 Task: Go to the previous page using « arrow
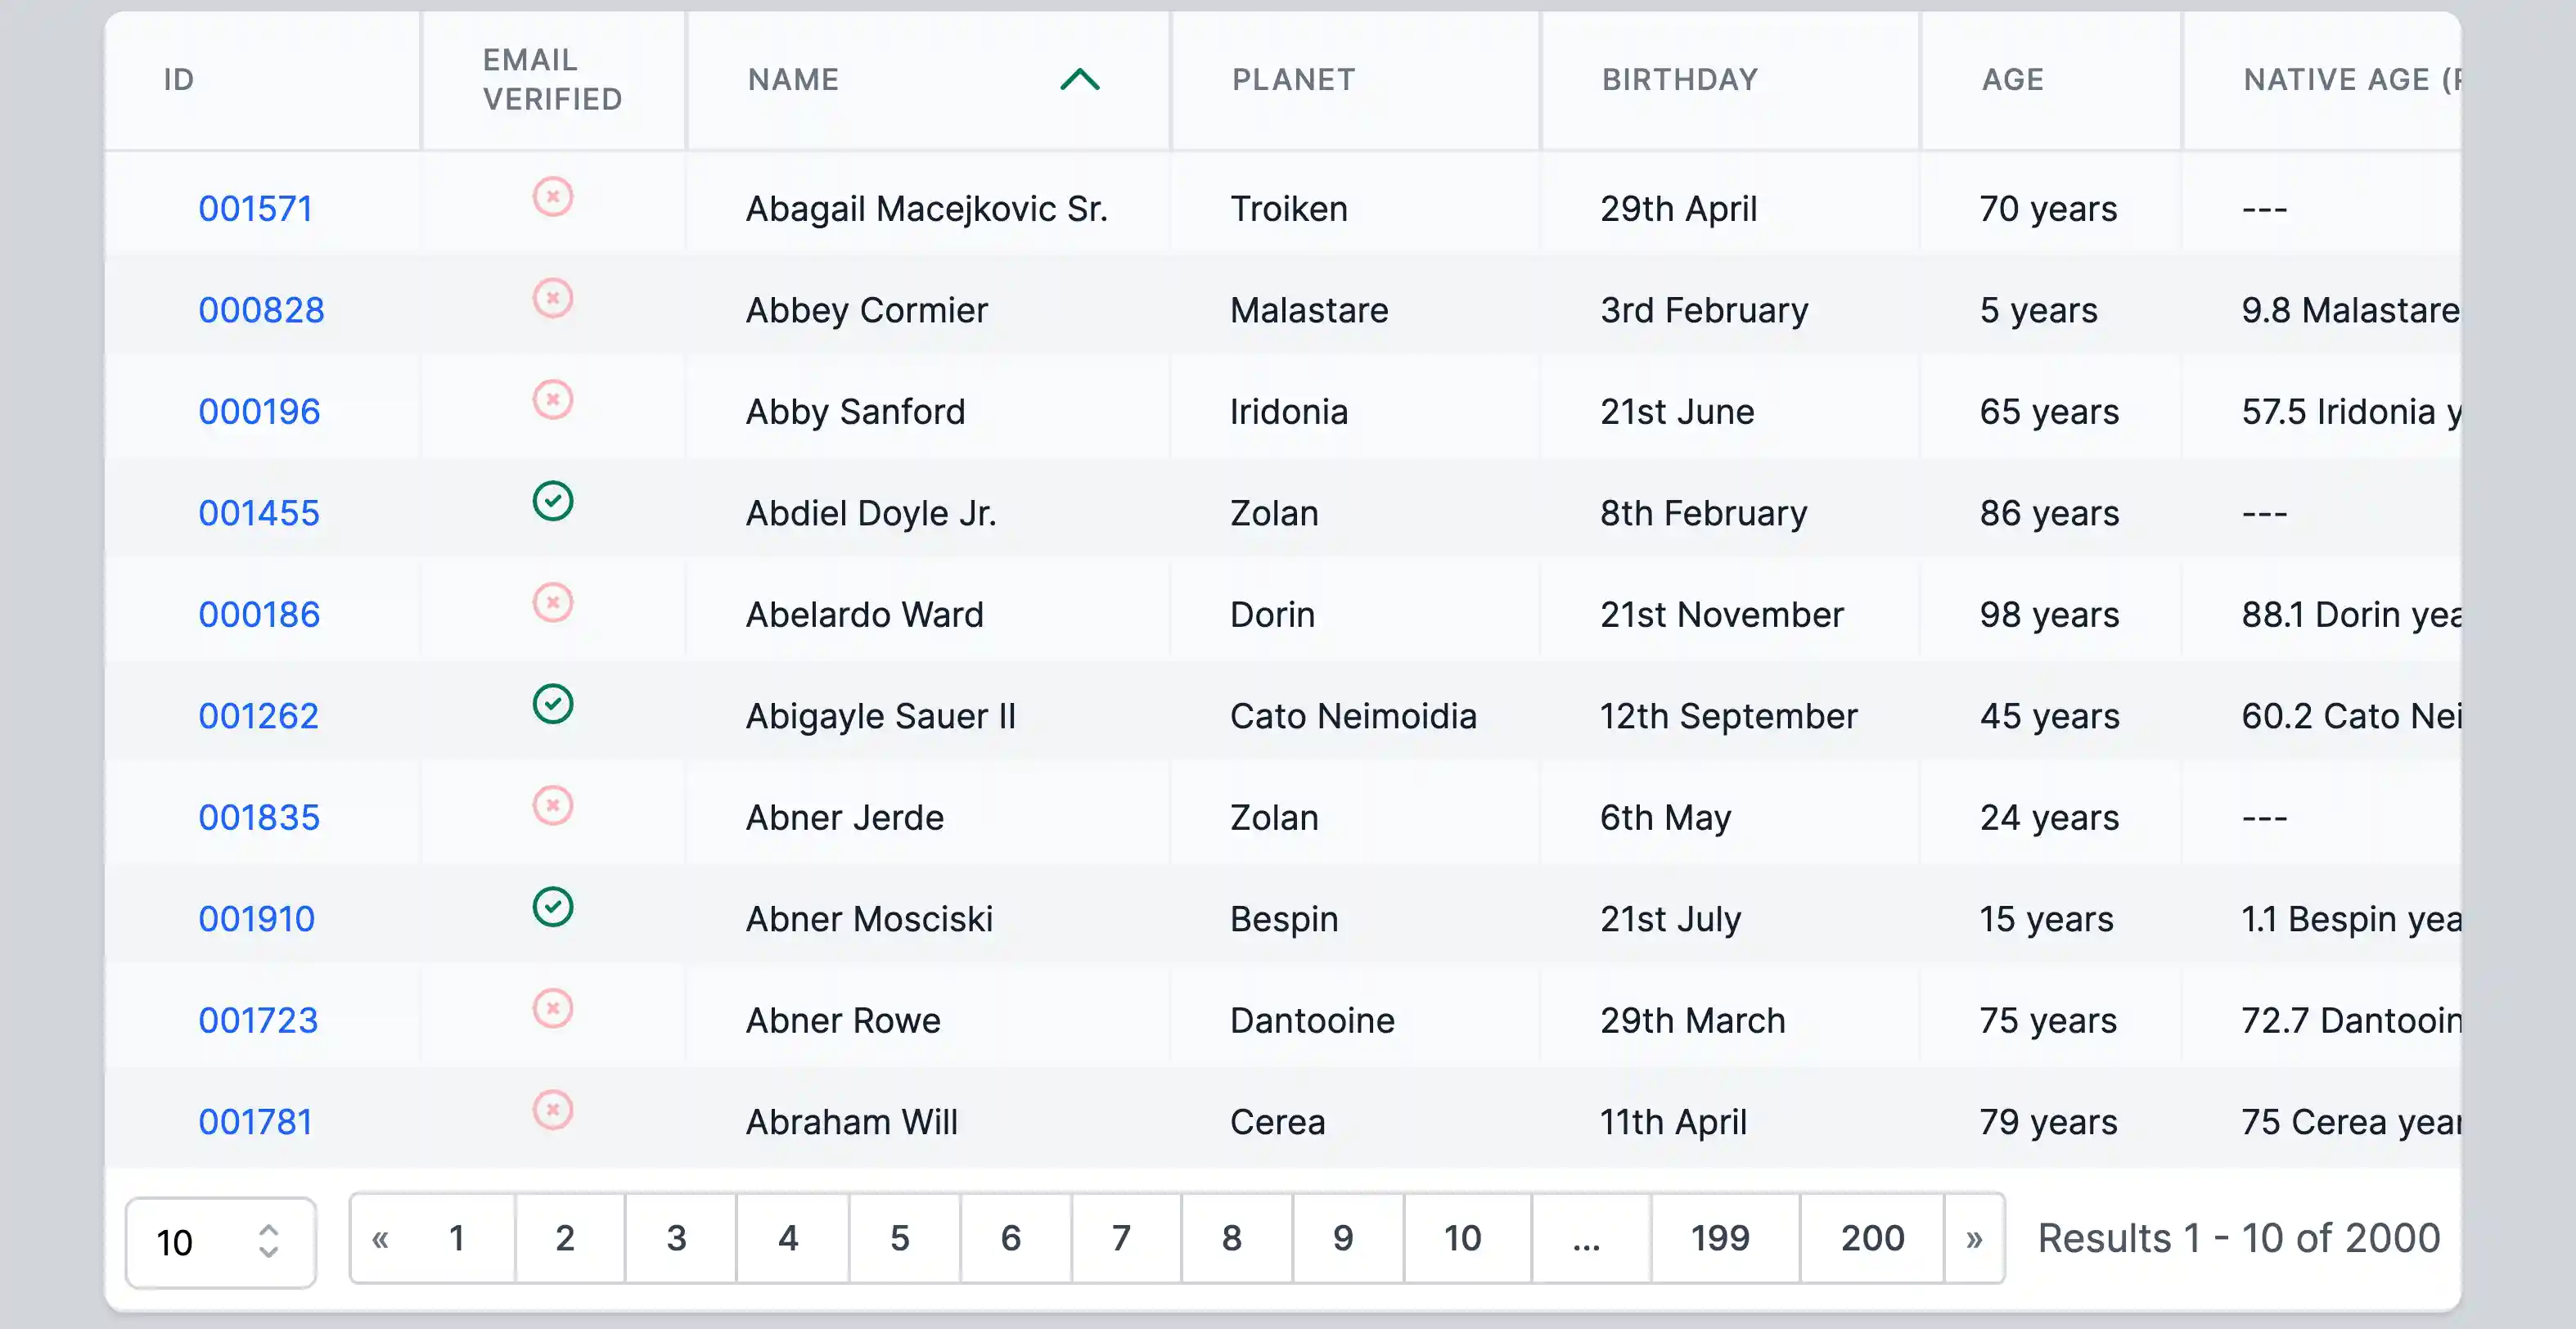[x=380, y=1239]
